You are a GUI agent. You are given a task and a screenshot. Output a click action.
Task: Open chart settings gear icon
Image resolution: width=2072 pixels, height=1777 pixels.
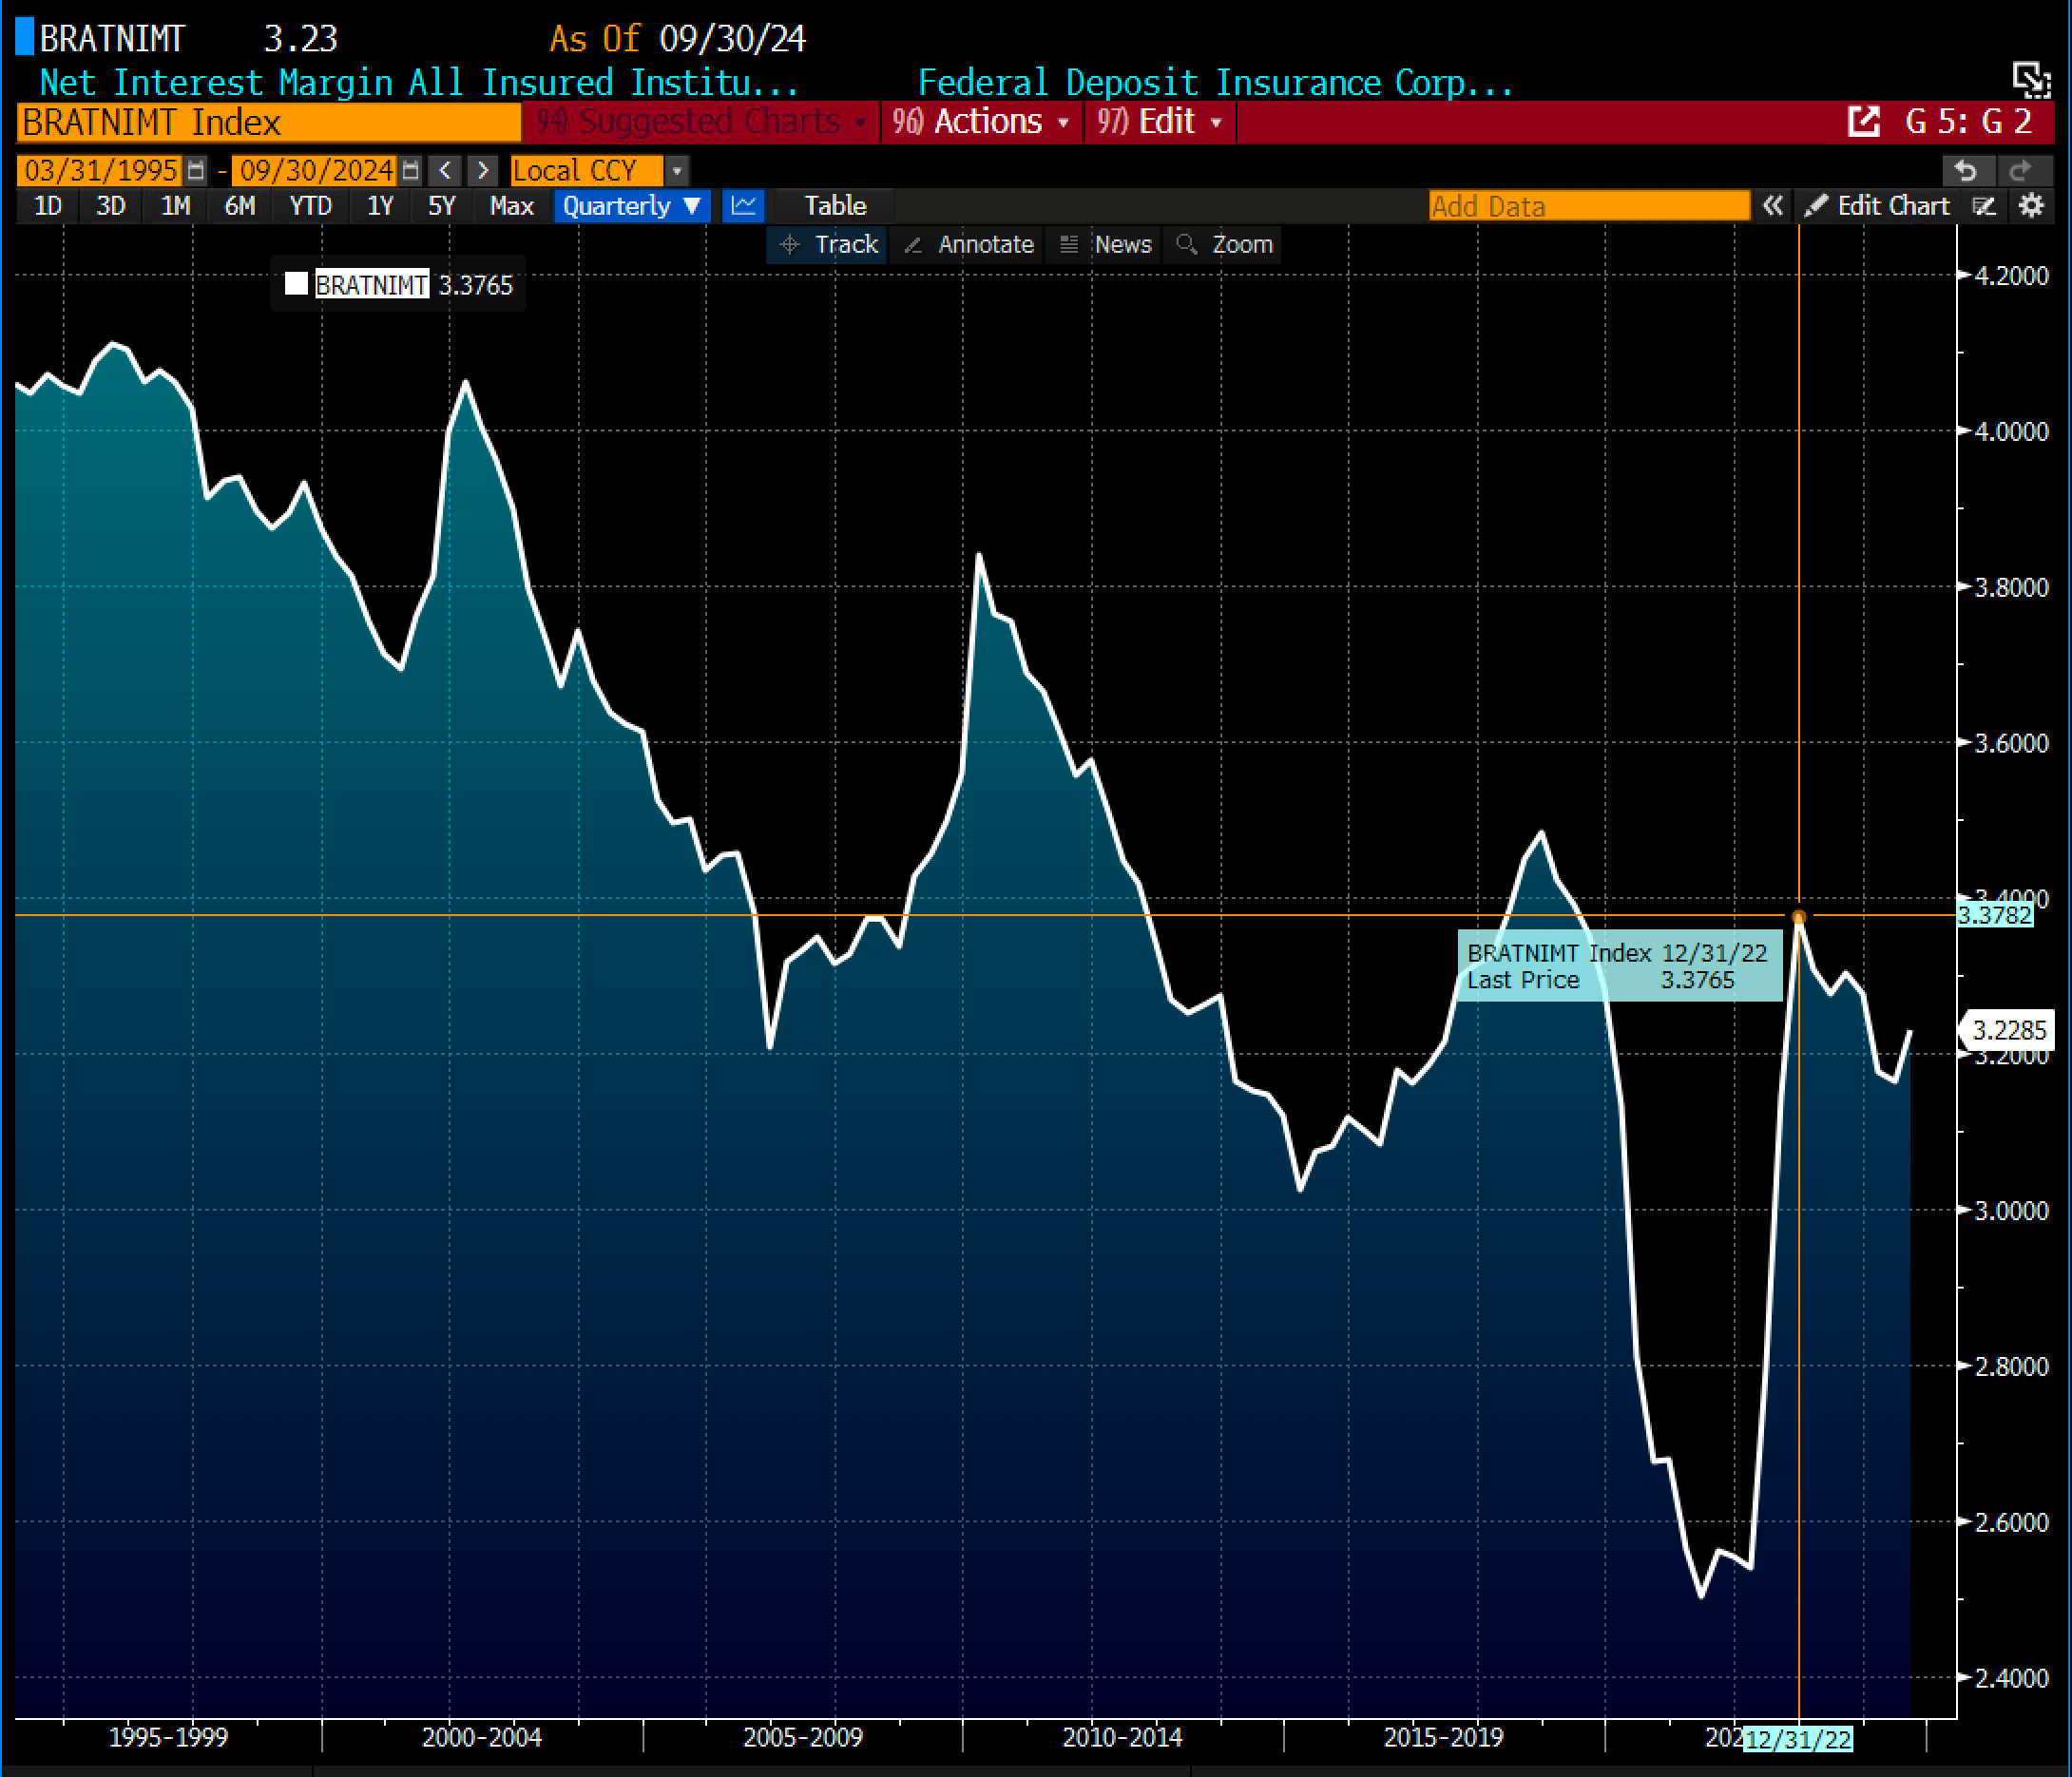coord(2031,206)
